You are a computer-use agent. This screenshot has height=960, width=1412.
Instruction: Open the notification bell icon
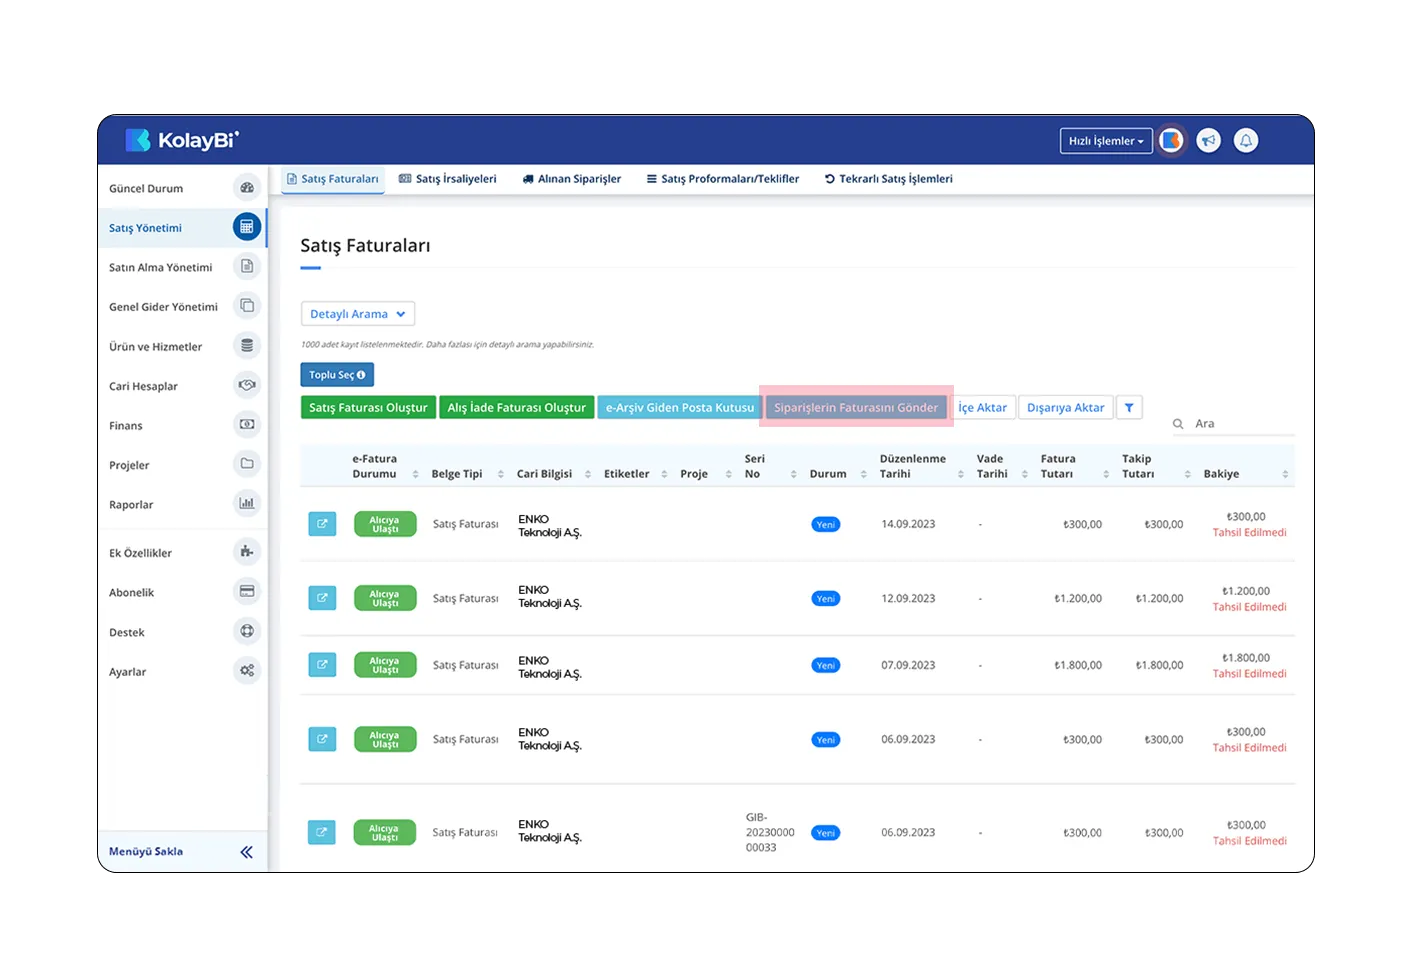1246,141
